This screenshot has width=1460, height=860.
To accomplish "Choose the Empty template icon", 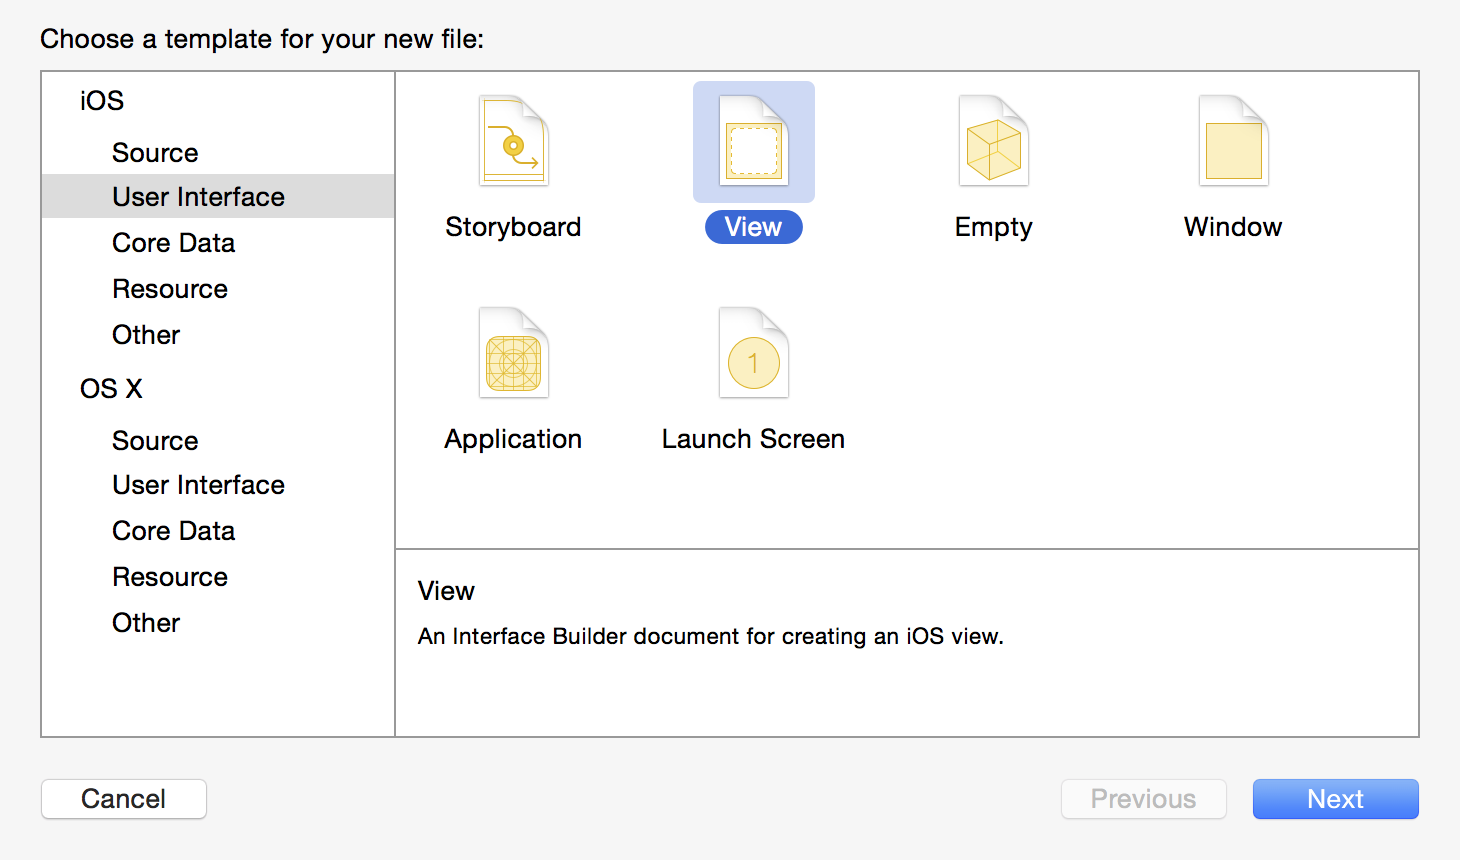I will pyautogui.click(x=993, y=141).
